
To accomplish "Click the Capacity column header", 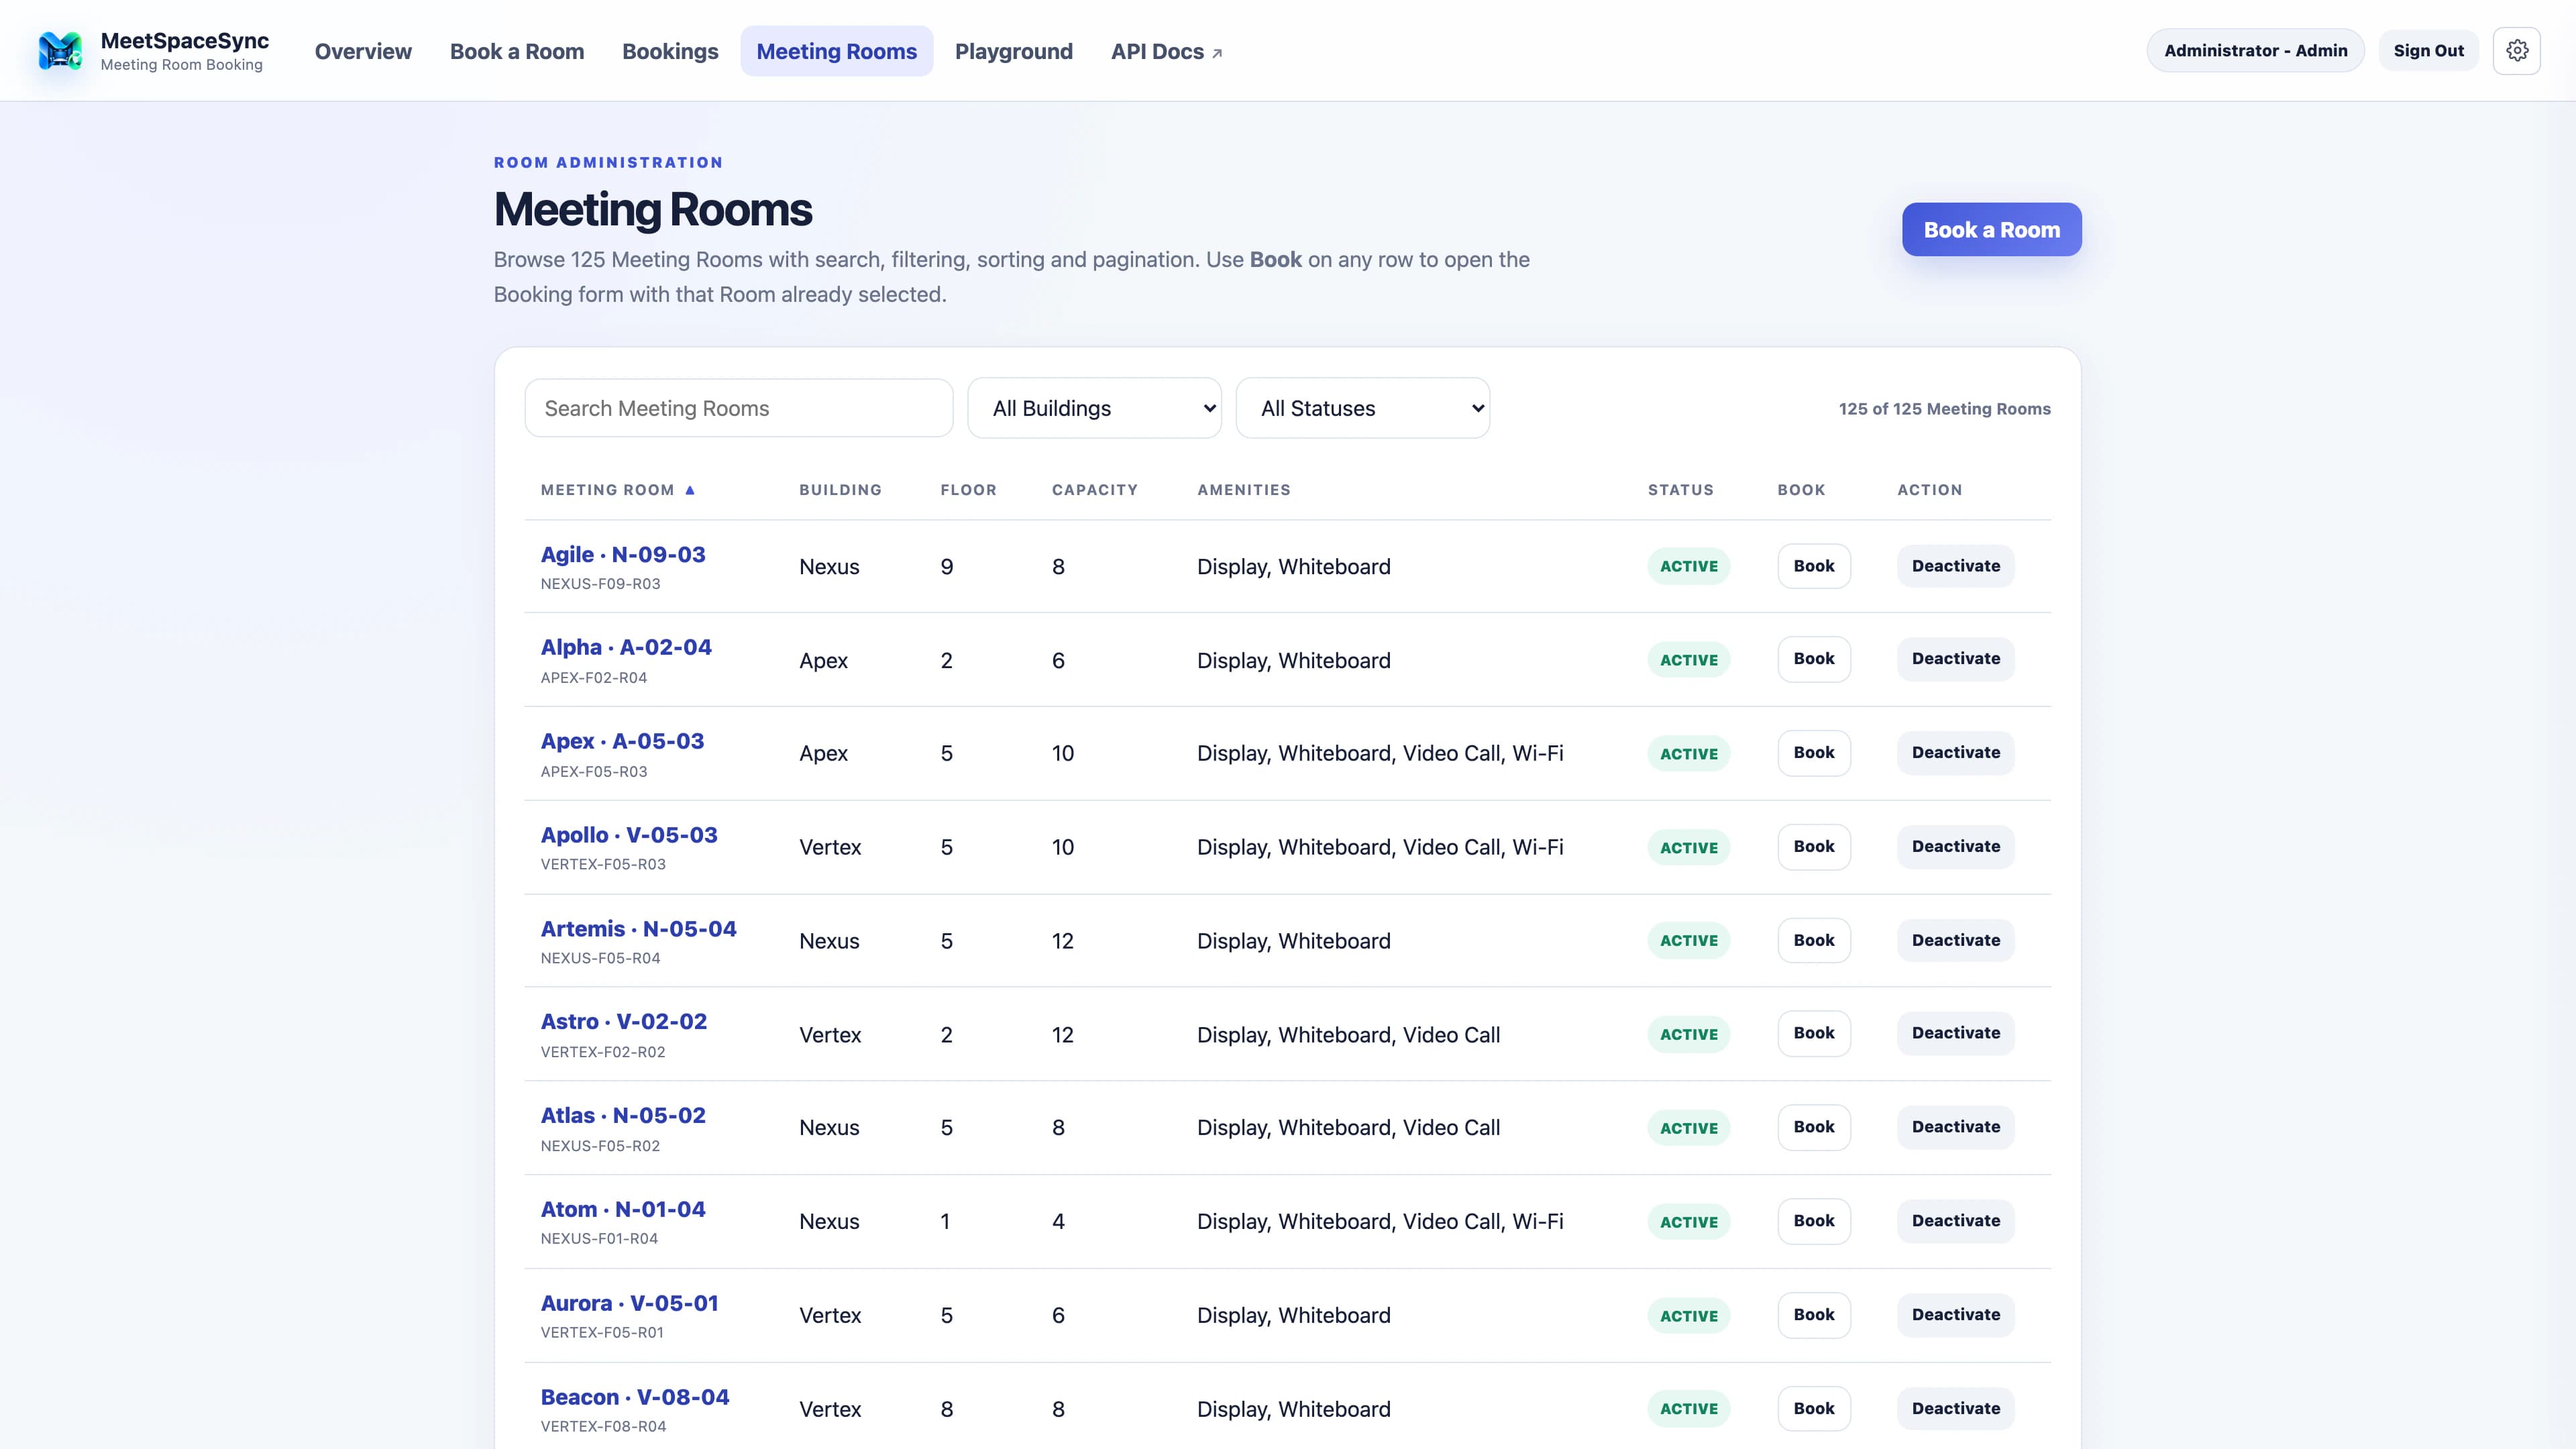I will (1094, 490).
